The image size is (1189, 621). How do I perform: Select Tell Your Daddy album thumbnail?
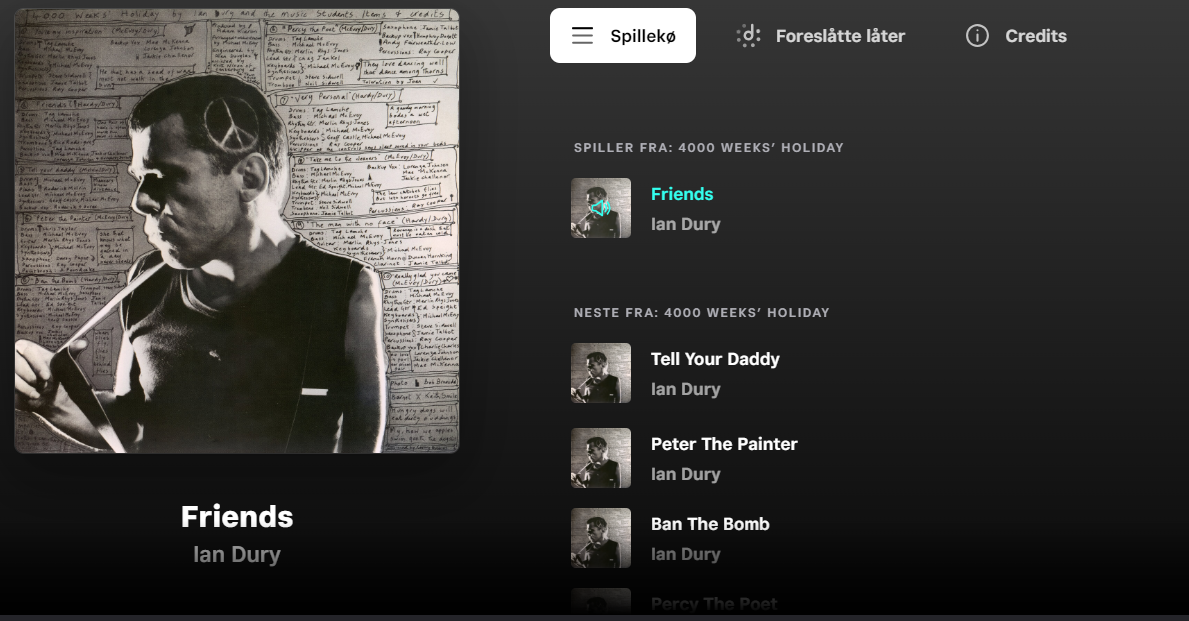pyautogui.click(x=601, y=373)
